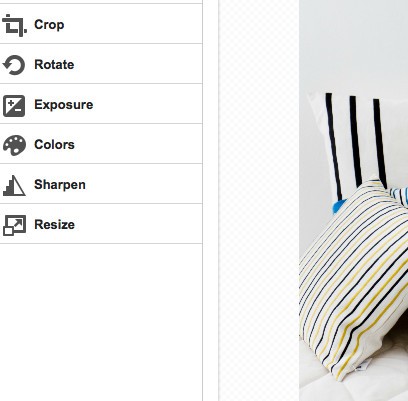Viewport: 408px width, 401px height.
Task: Click the Resize squares icon
Action: pos(14,225)
